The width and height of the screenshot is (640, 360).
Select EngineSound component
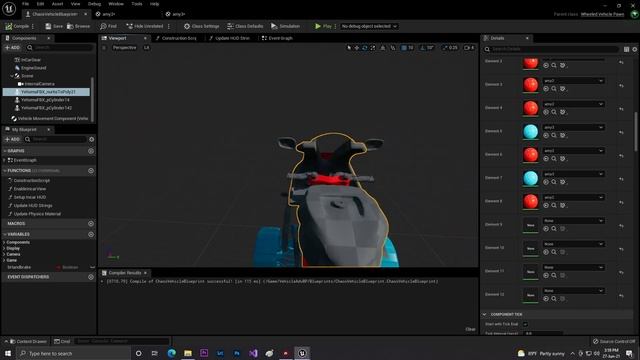pos(33,68)
